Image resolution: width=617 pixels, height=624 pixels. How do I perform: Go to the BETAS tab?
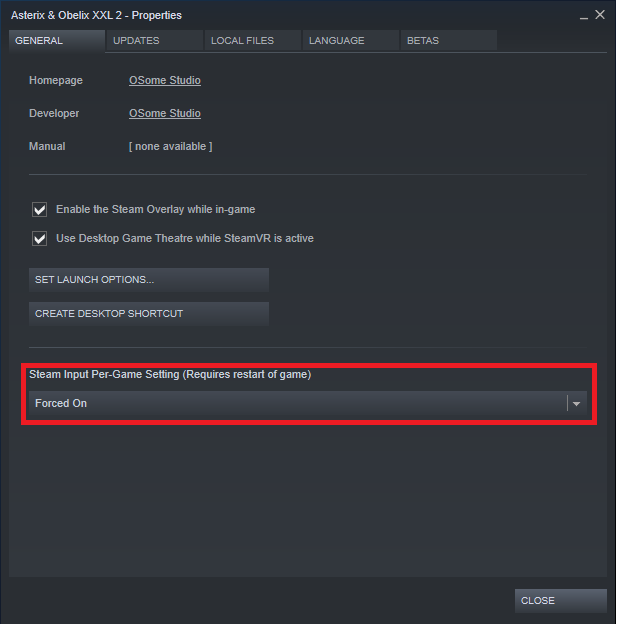coord(449,41)
